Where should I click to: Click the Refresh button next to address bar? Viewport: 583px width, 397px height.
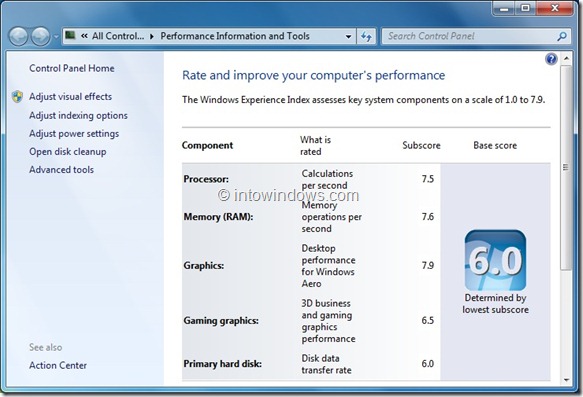click(366, 36)
